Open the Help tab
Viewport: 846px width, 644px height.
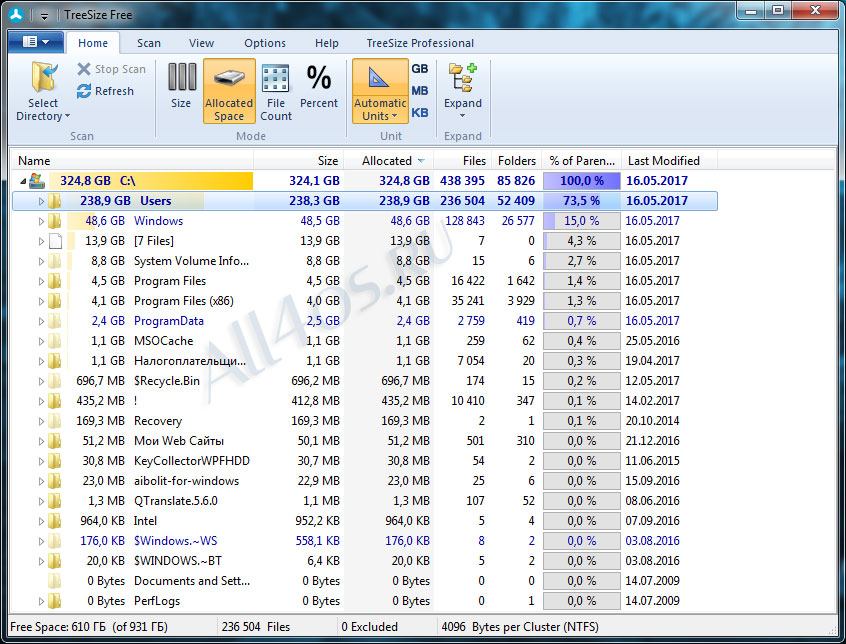327,43
